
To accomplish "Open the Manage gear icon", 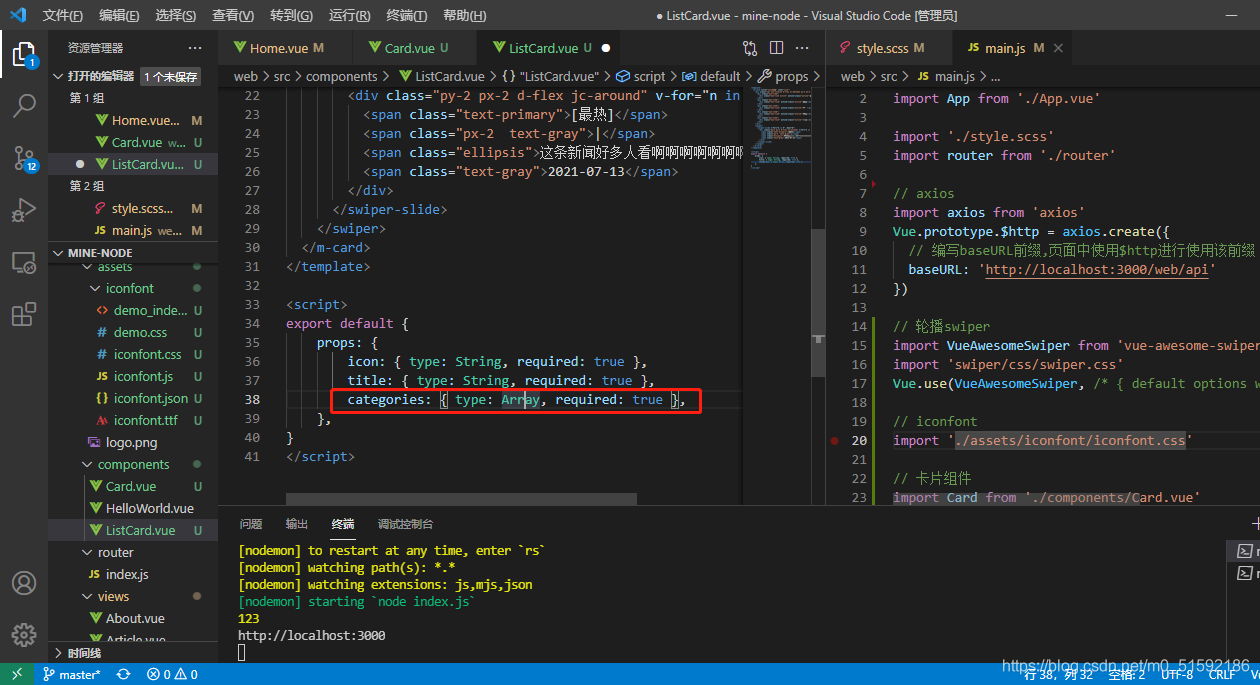I will pos(24,635).
